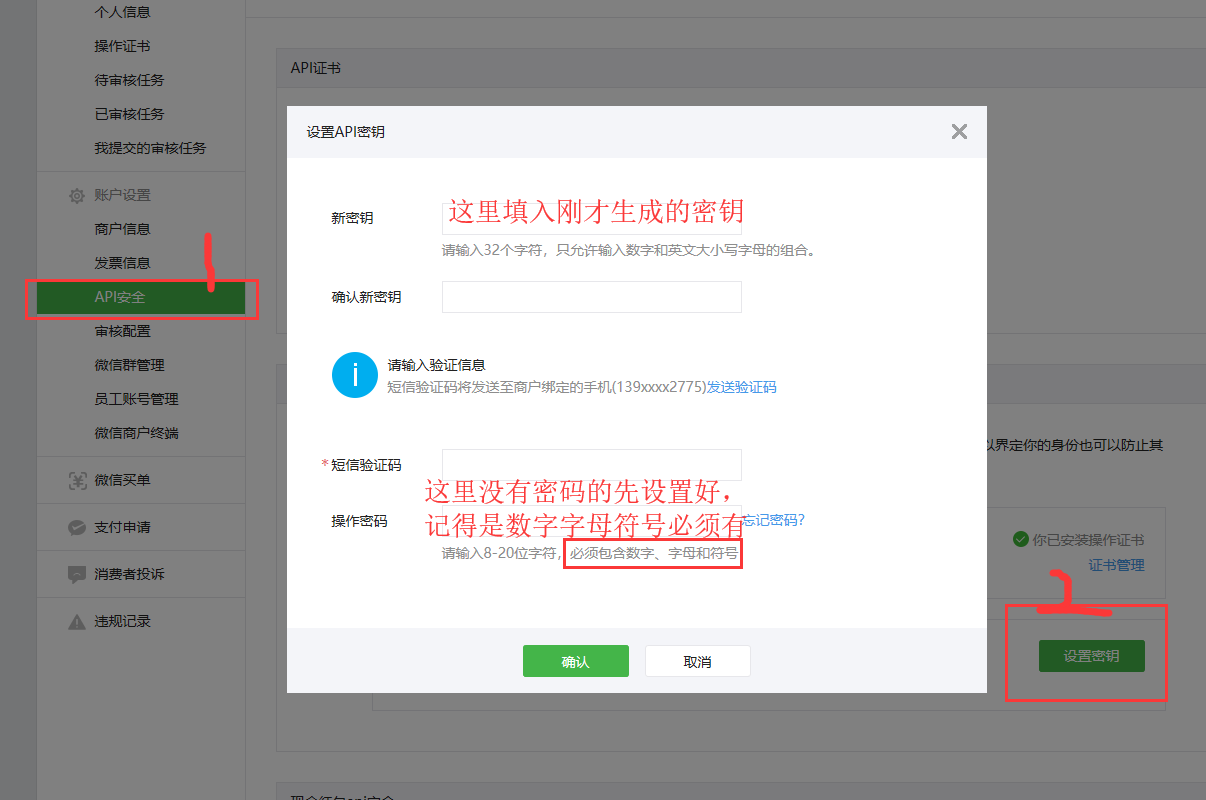Go to 员工账号管理 page
This screenshot has height=800, width=1206.
tap(136, 399)
